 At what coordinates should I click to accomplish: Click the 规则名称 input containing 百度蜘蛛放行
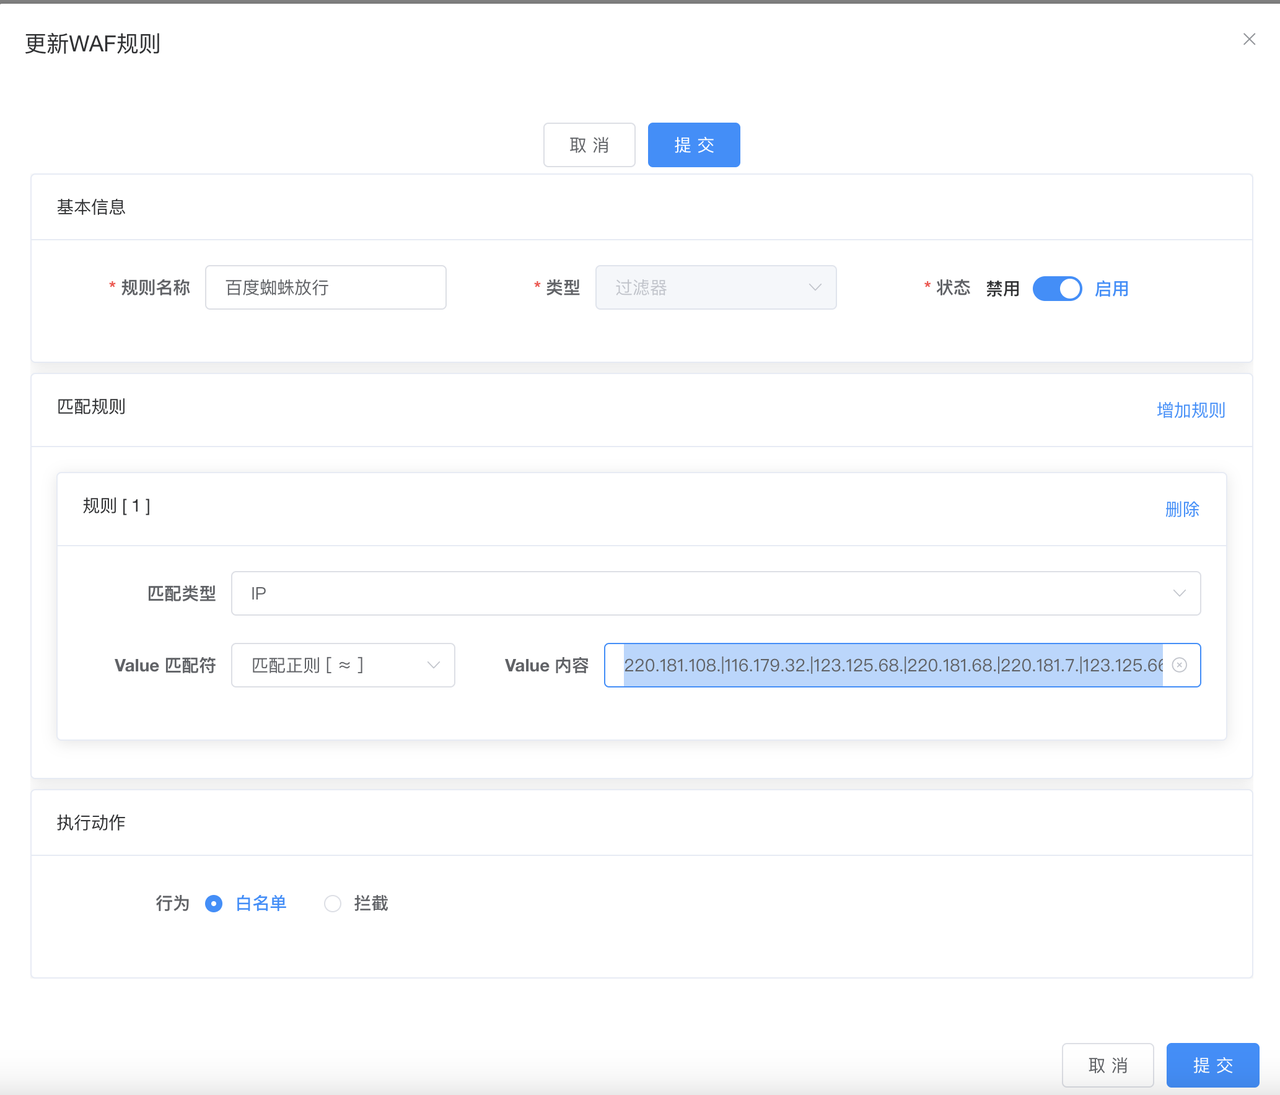click(325, 288)
